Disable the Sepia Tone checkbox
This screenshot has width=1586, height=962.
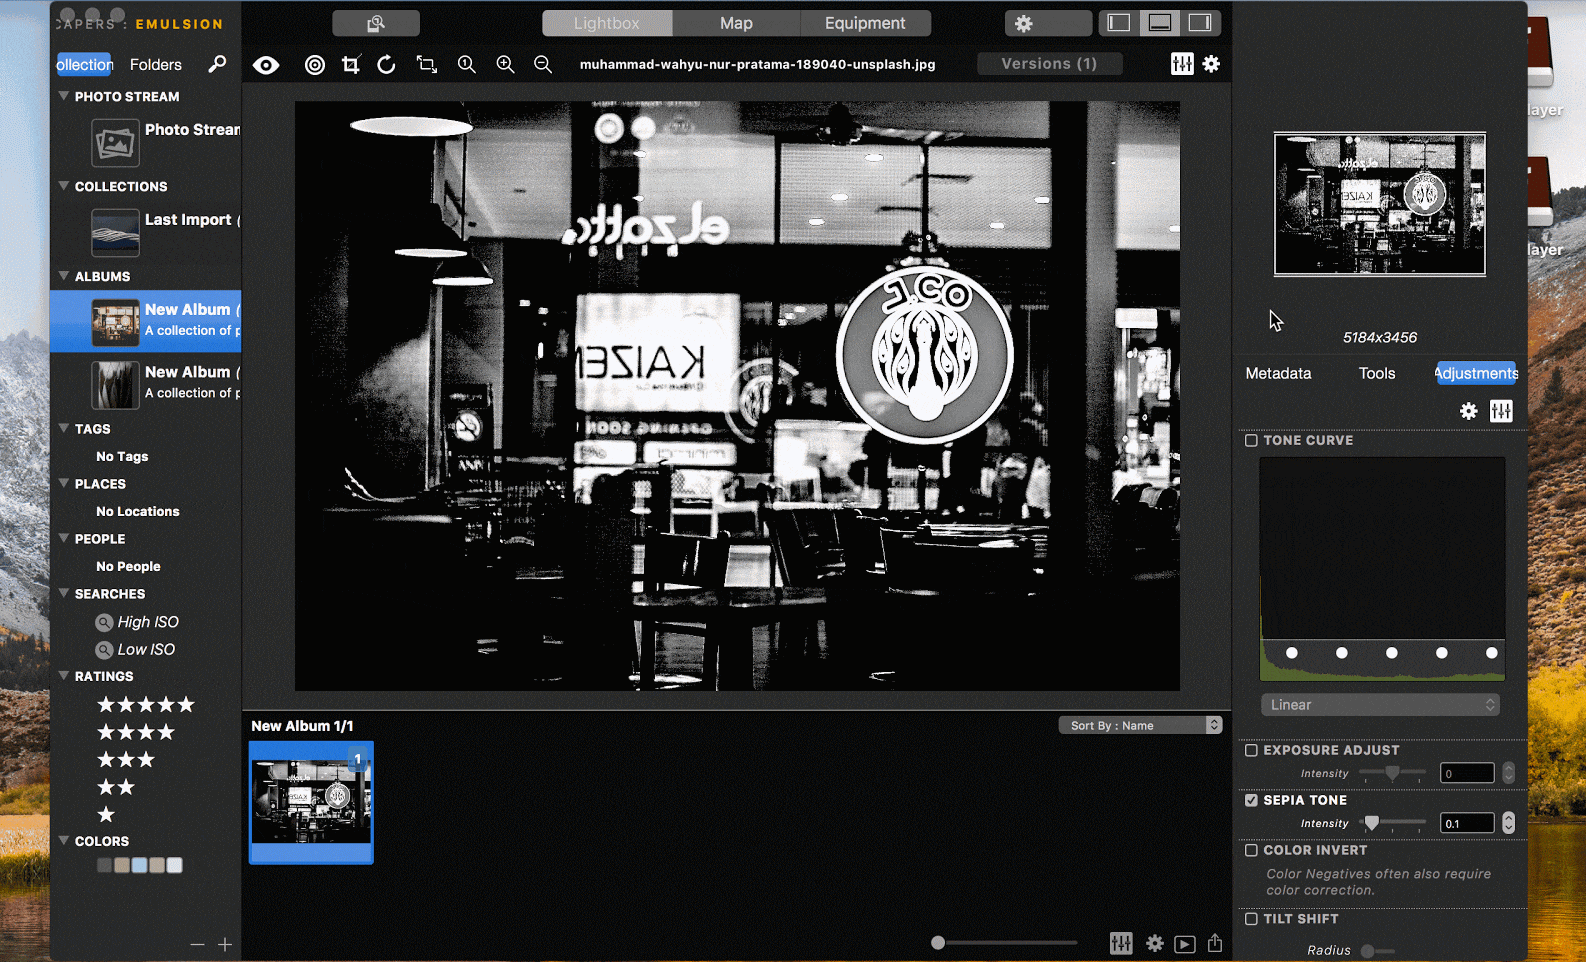coord(1251,800)
